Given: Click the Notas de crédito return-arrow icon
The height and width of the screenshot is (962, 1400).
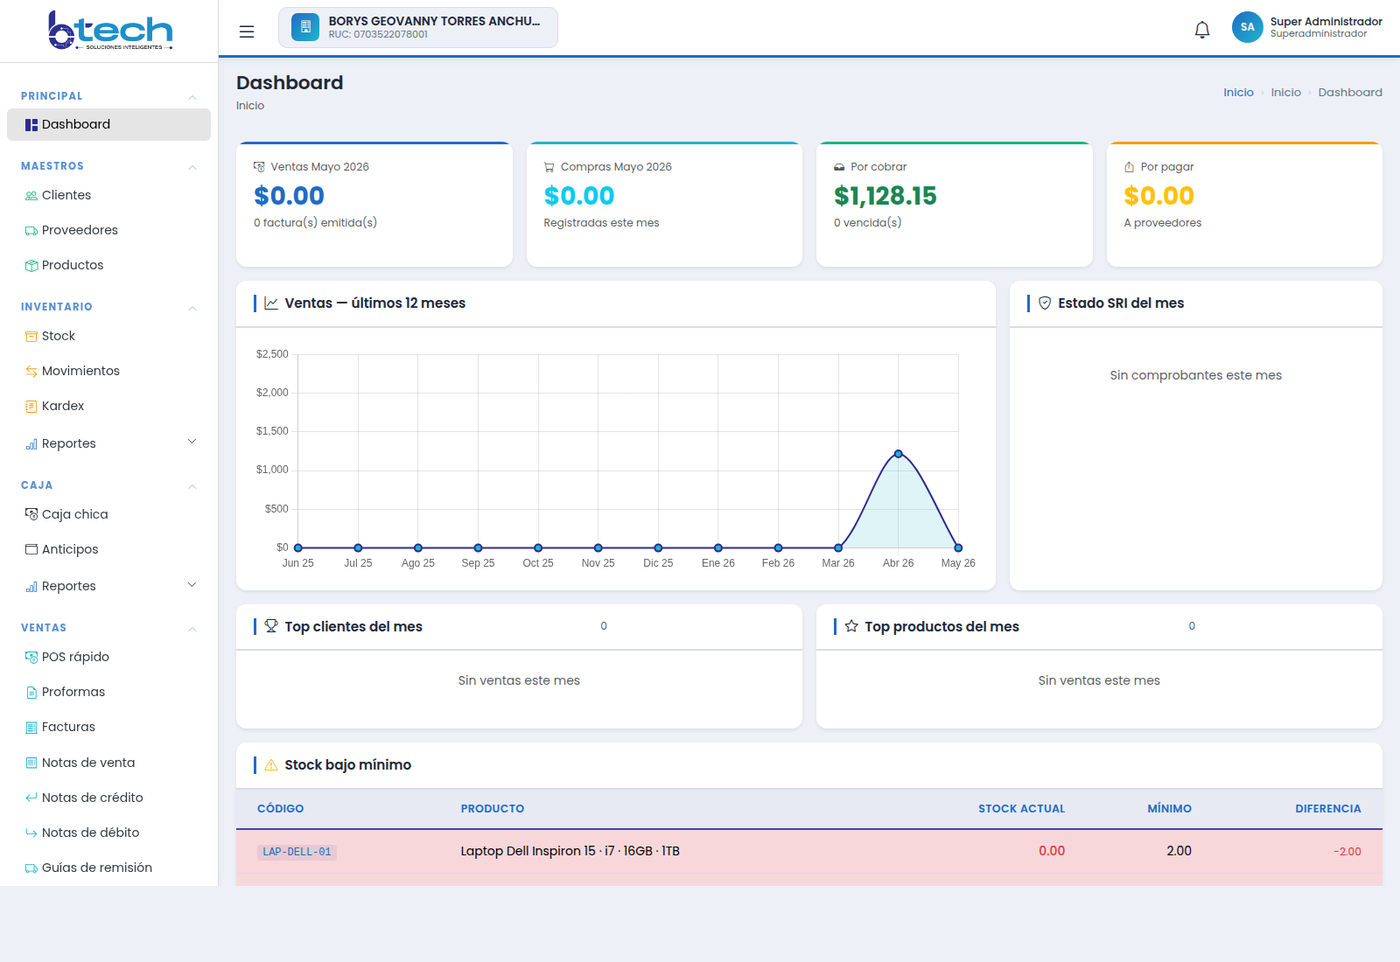Looking at the screenshot, I should (31, 798).
